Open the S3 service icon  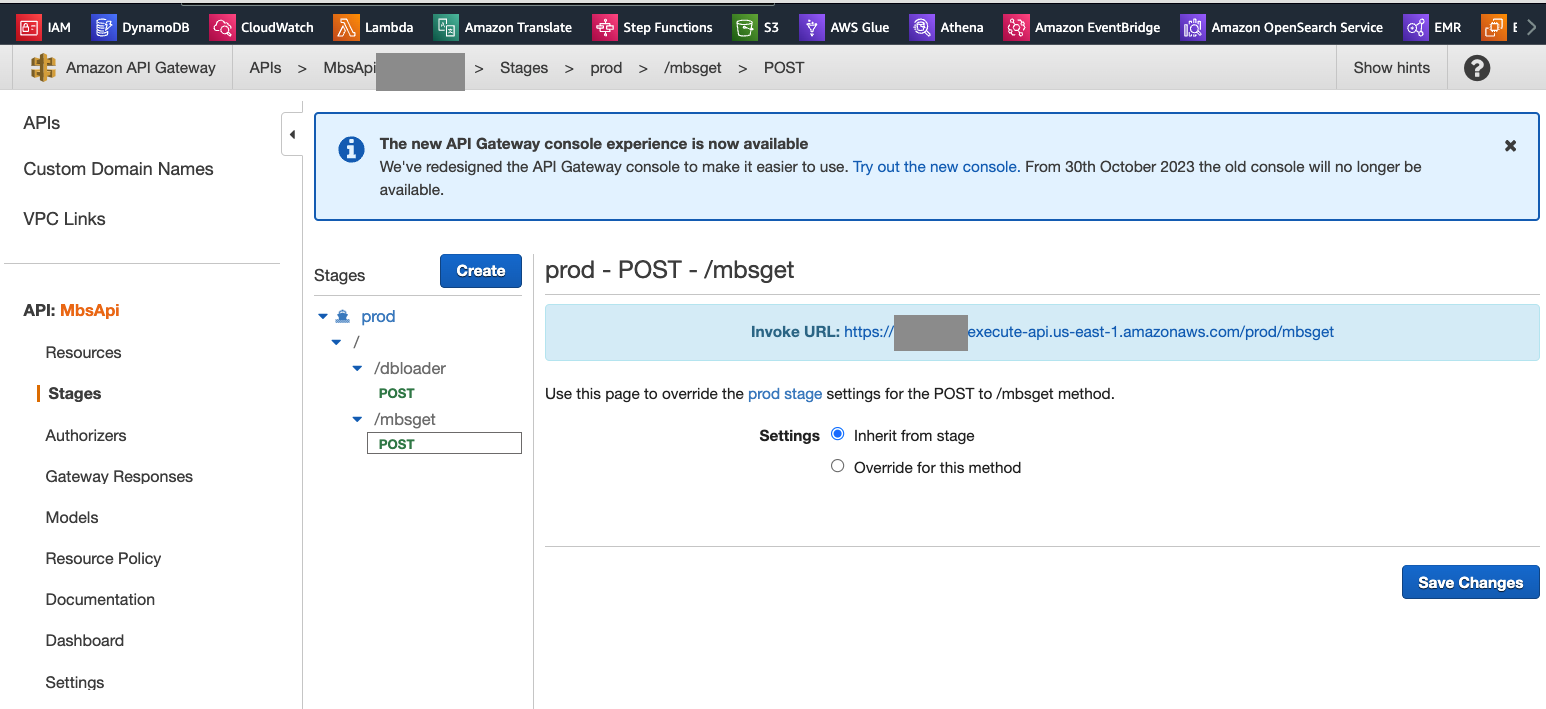(745, 27)
